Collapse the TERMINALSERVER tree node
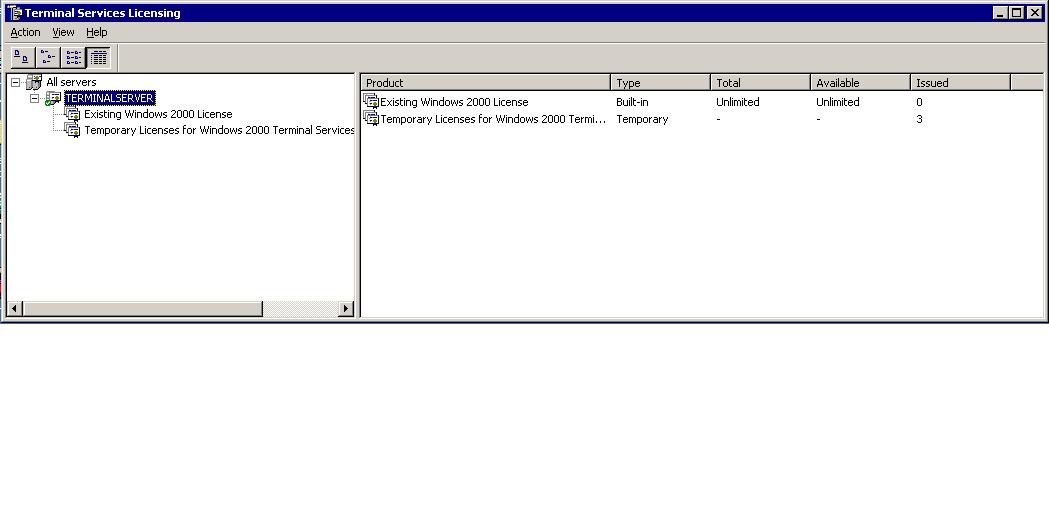This screenshot has width=1049, height=512. point(35,98)
